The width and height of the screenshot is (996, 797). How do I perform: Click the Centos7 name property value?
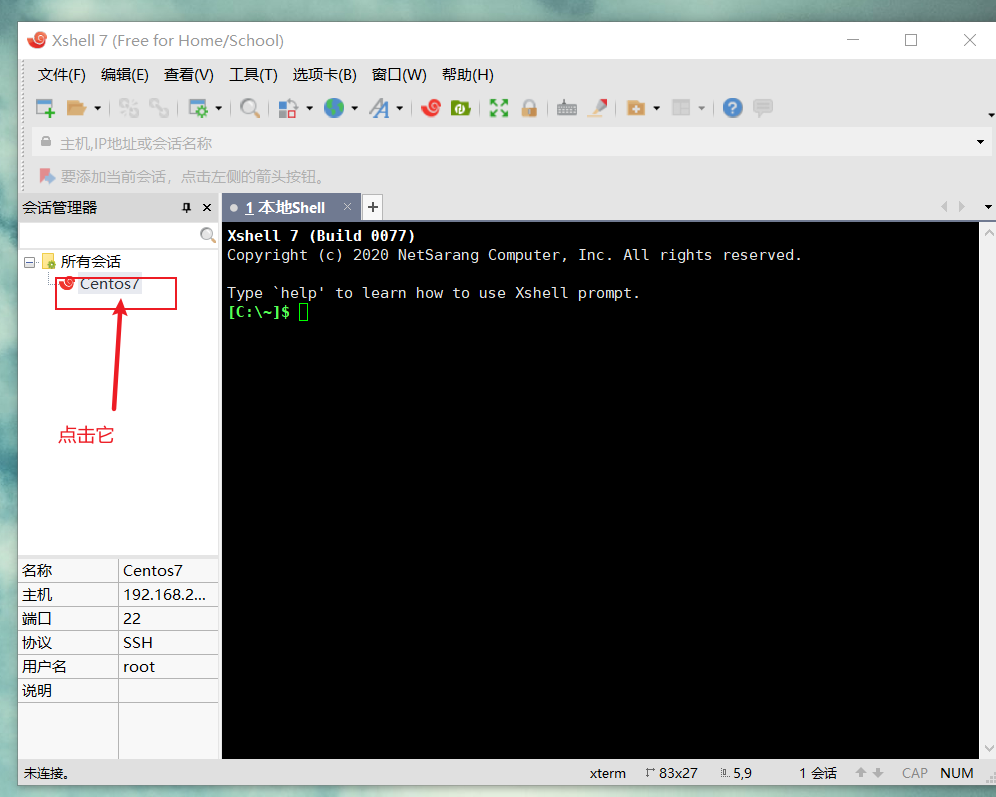[152, 571]
